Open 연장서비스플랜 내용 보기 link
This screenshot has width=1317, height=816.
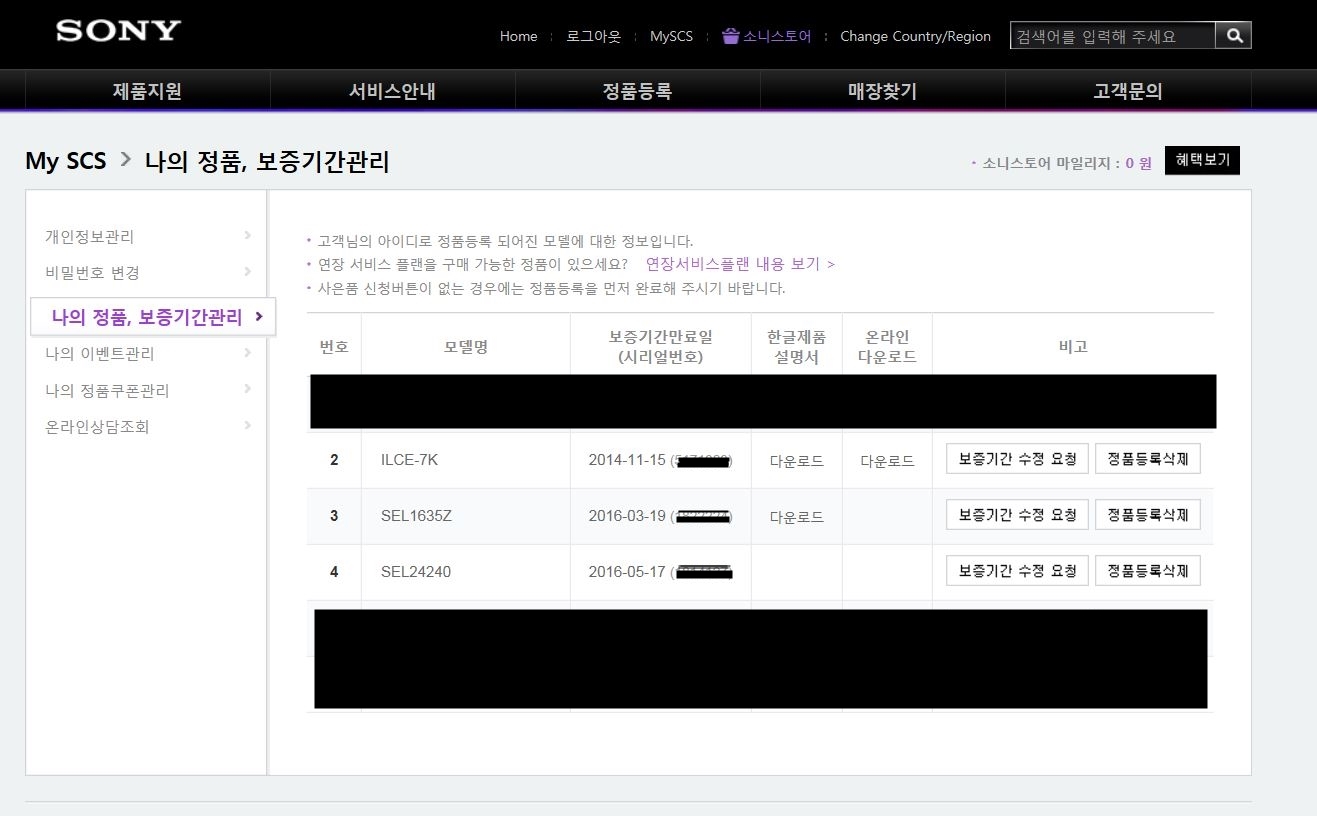[x=739, y=264]
